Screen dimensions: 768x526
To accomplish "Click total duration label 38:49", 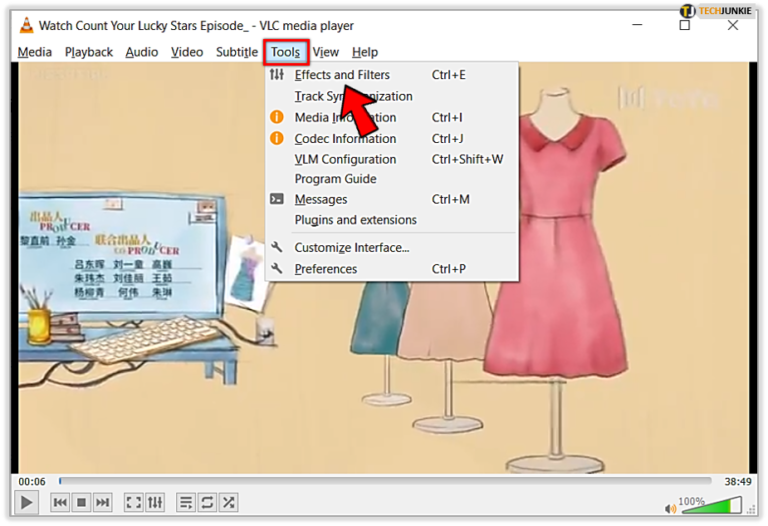I will [738, 482].
